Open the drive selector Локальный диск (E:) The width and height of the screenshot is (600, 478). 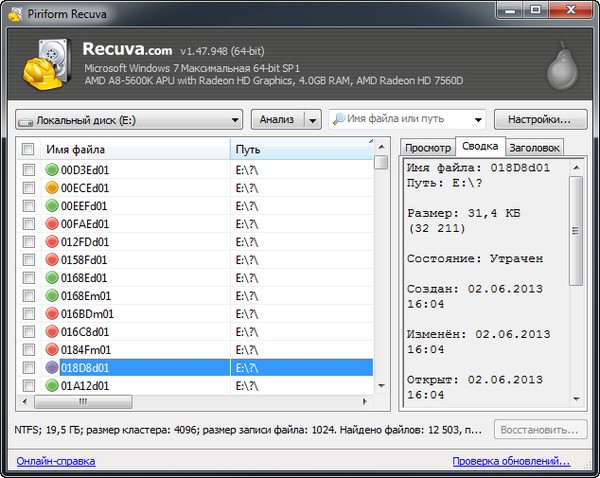pos(129,120)
